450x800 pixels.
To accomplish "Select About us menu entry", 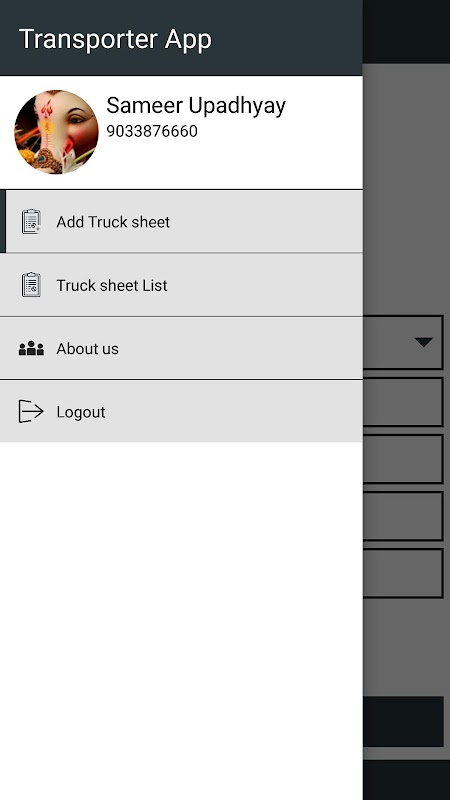I will click(181, 348).
